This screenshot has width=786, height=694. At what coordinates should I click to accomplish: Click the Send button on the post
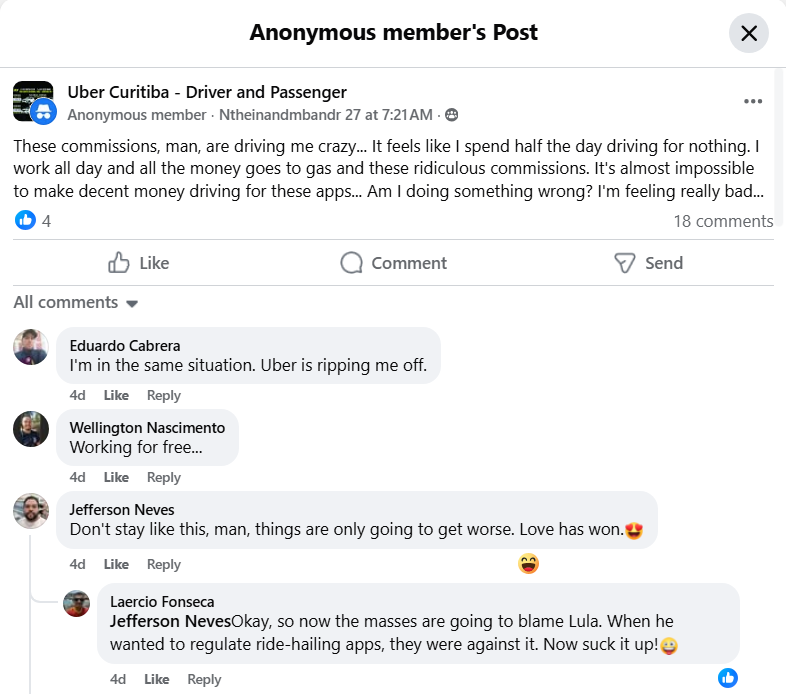coord(648,263)
